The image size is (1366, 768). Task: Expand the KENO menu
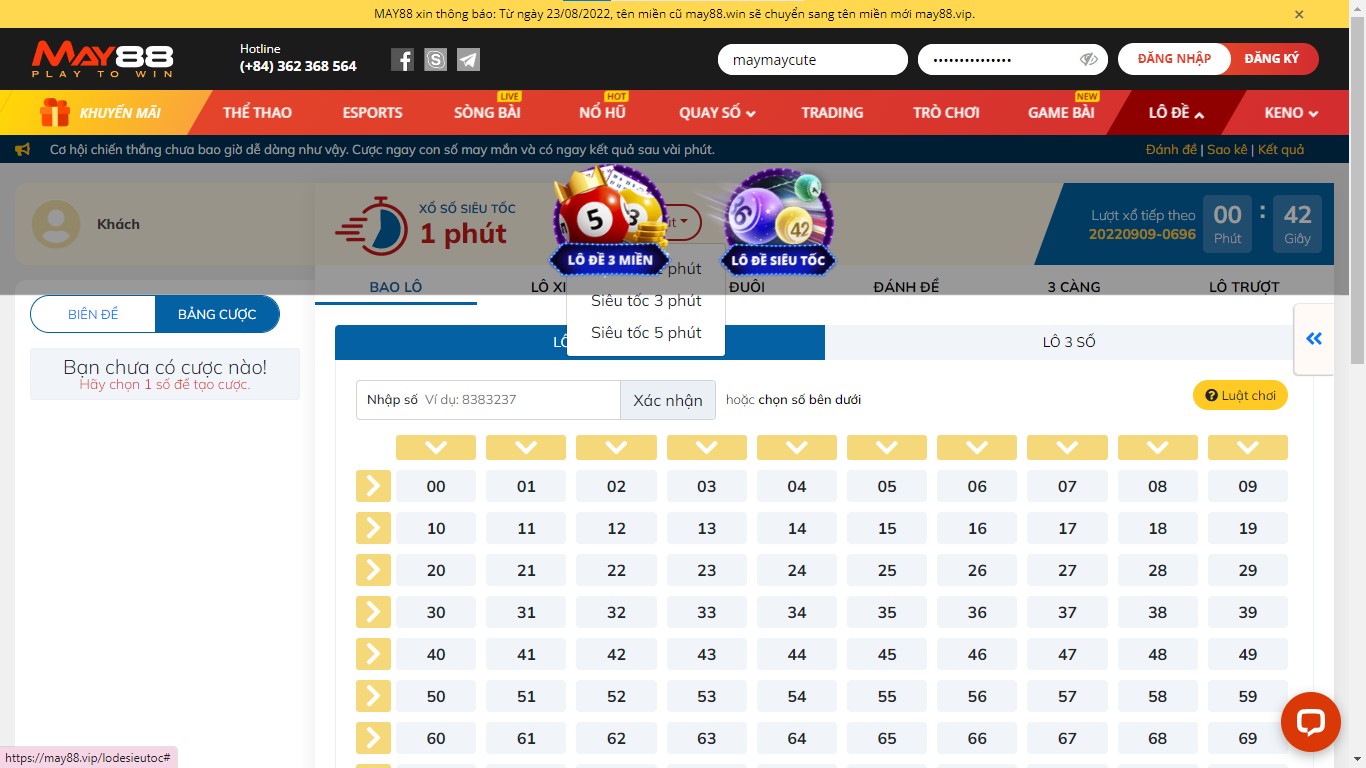point(1291,113)
